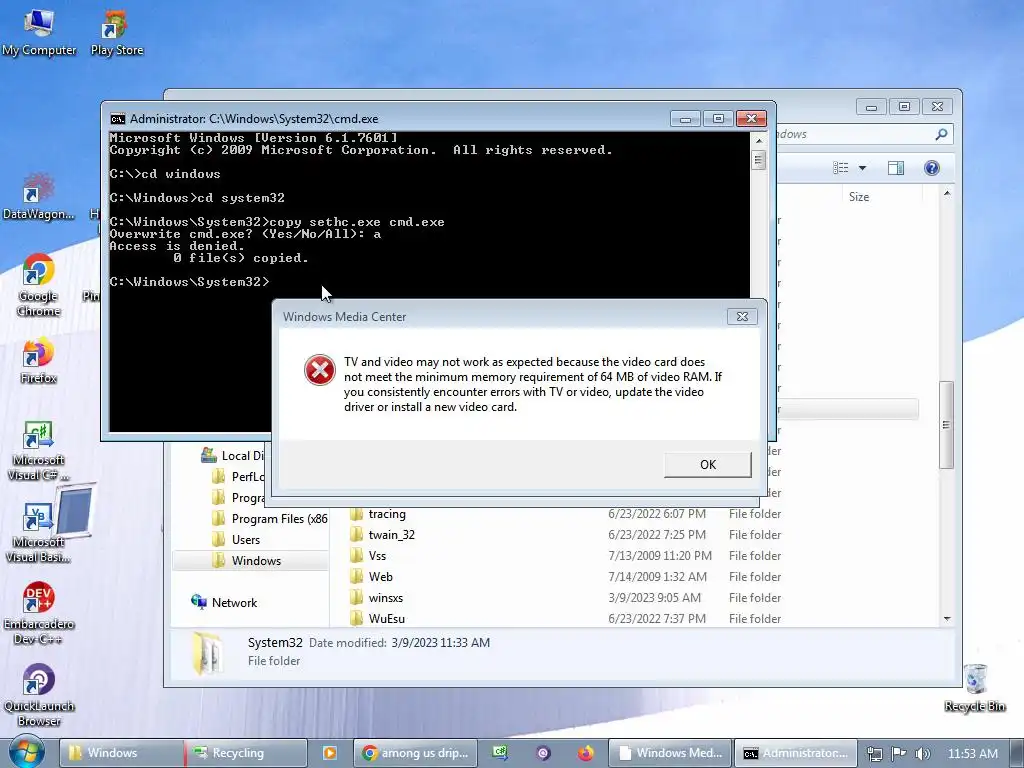Launch Firefox desktop icon

[39, 360]
